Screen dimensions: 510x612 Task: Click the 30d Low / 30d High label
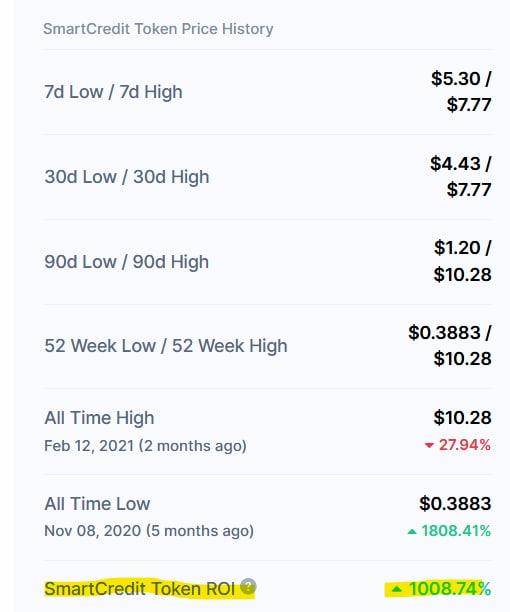tap(127, 177)
